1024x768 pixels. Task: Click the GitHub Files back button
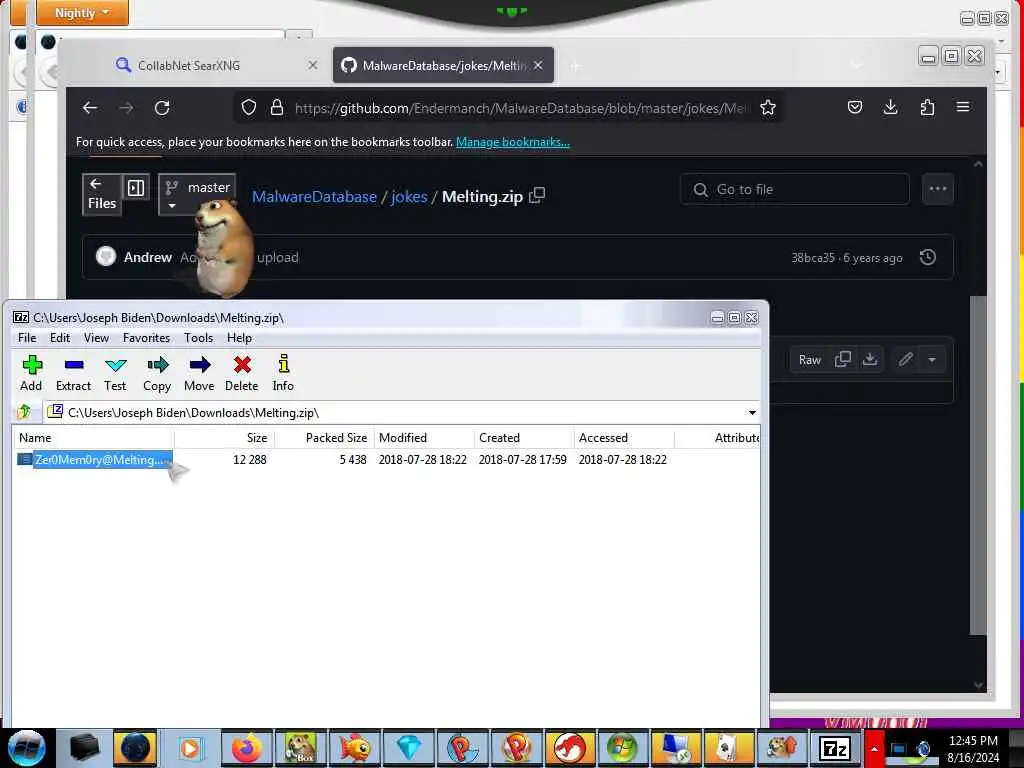[102, 194]
